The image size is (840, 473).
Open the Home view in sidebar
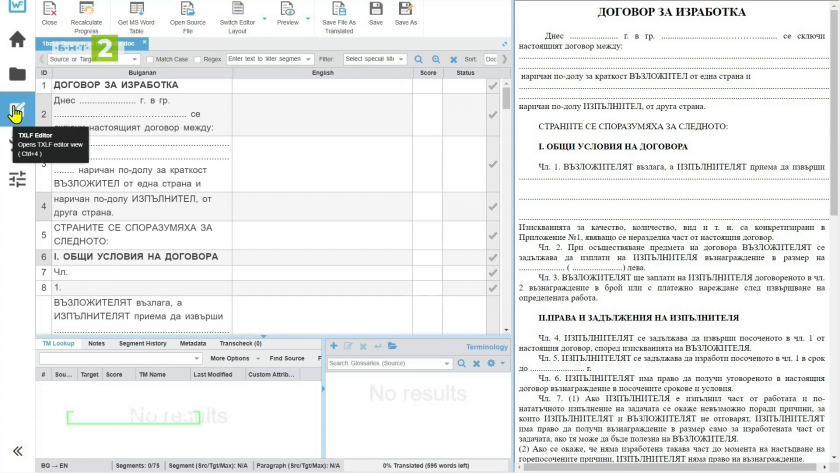point(17,40)
